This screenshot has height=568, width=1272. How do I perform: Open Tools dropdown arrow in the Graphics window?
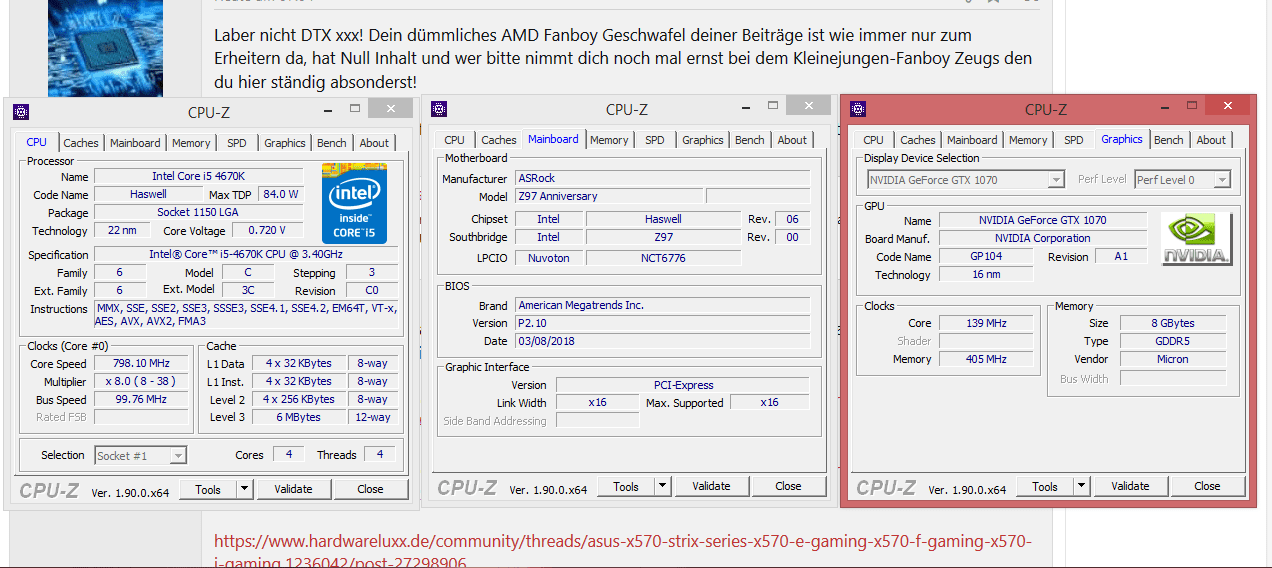click(1082, 486)
